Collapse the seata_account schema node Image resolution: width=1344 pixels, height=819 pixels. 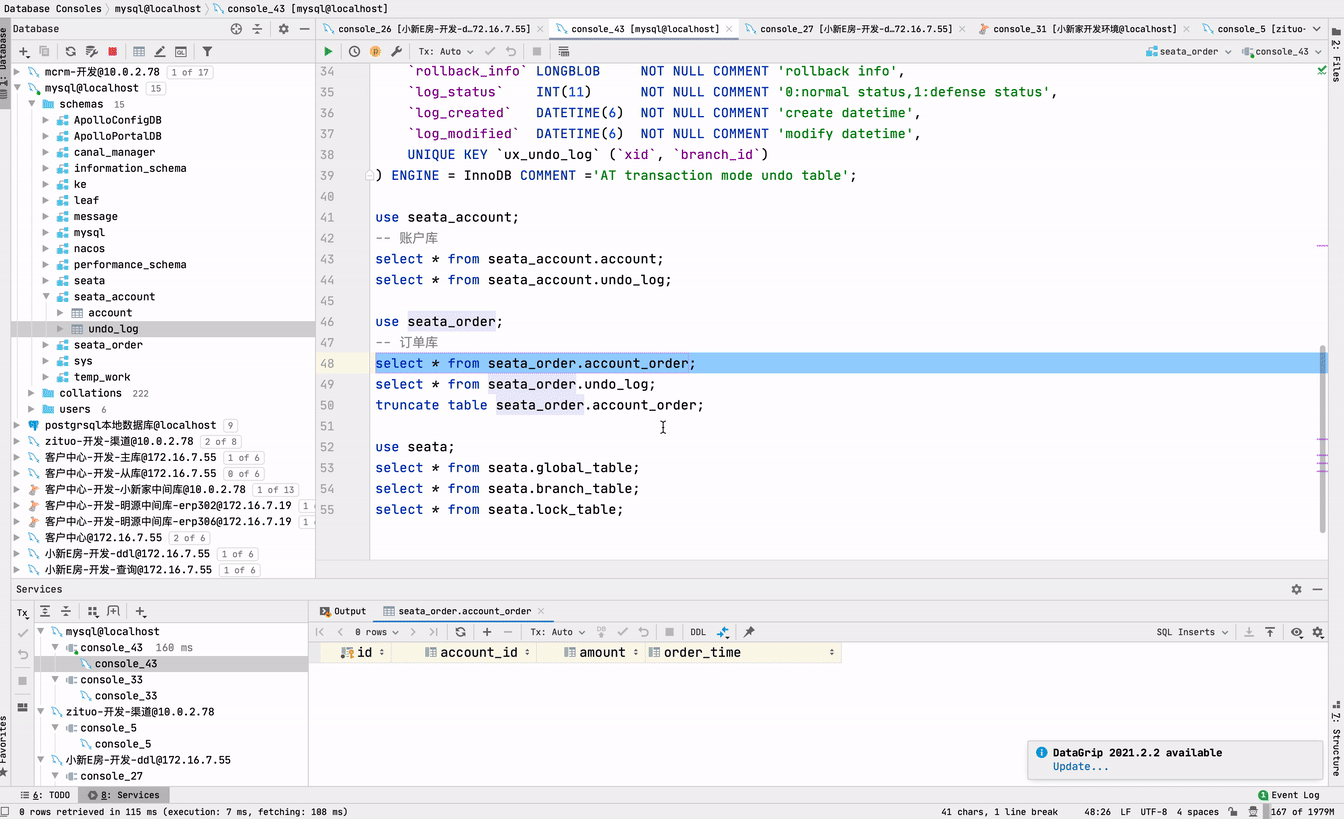coord(46,297)
